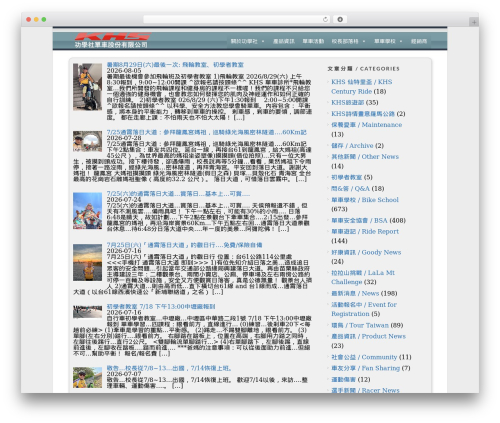Image resolution: width=500 pixels, height=423 pixels.
Task: Open the 單車學校 menu
Action: click(x=384, y=41)
